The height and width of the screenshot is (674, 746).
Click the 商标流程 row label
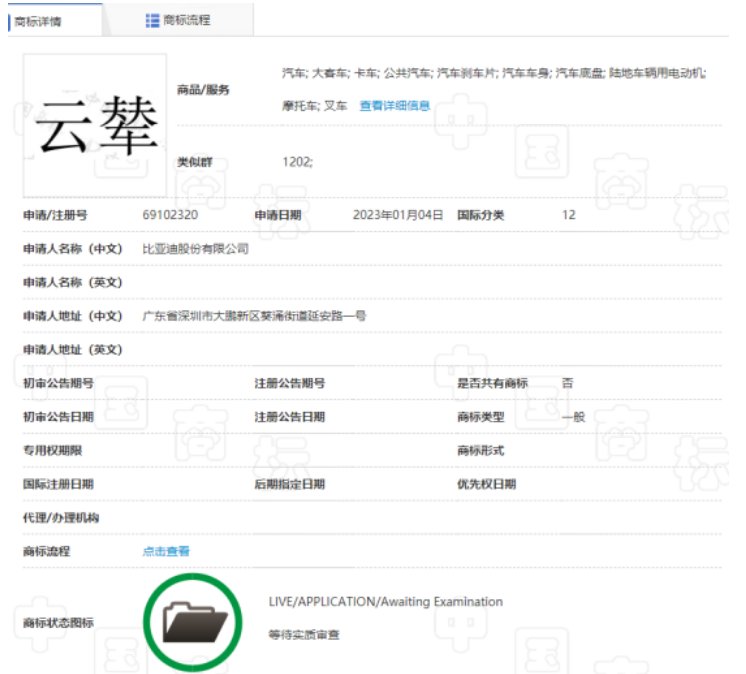46,551
